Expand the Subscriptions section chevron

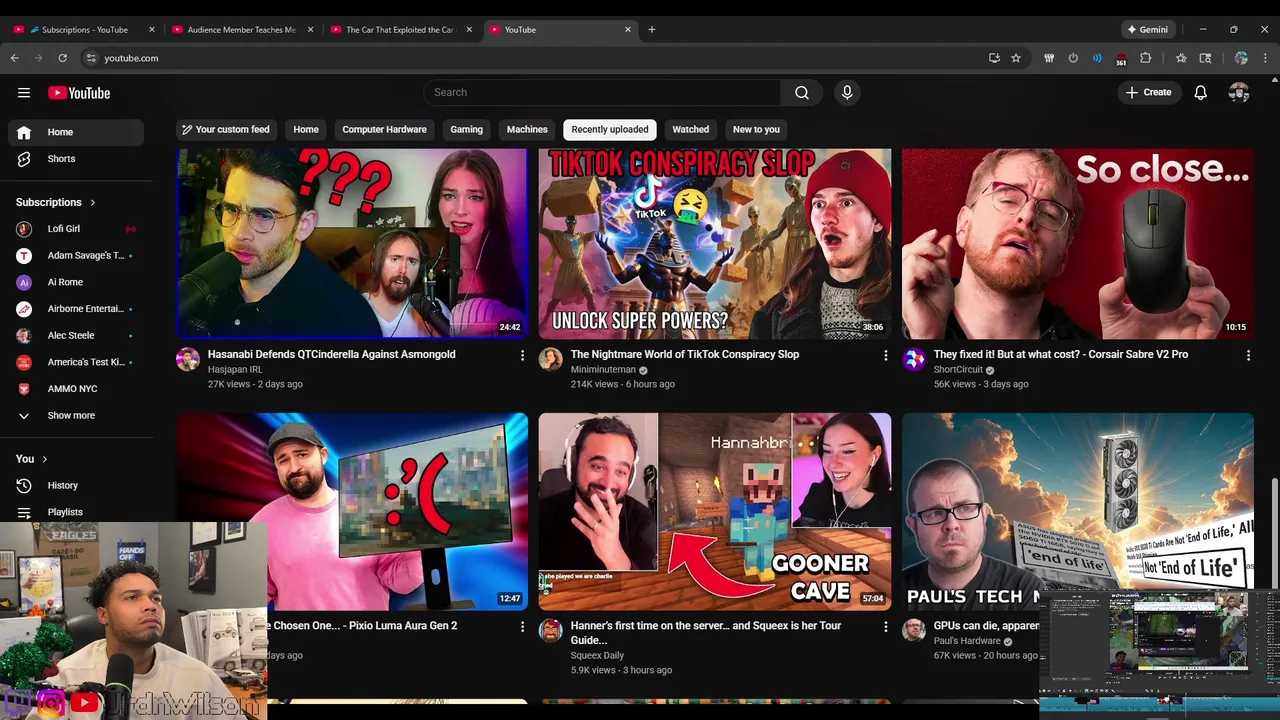[x=93, y=203]
